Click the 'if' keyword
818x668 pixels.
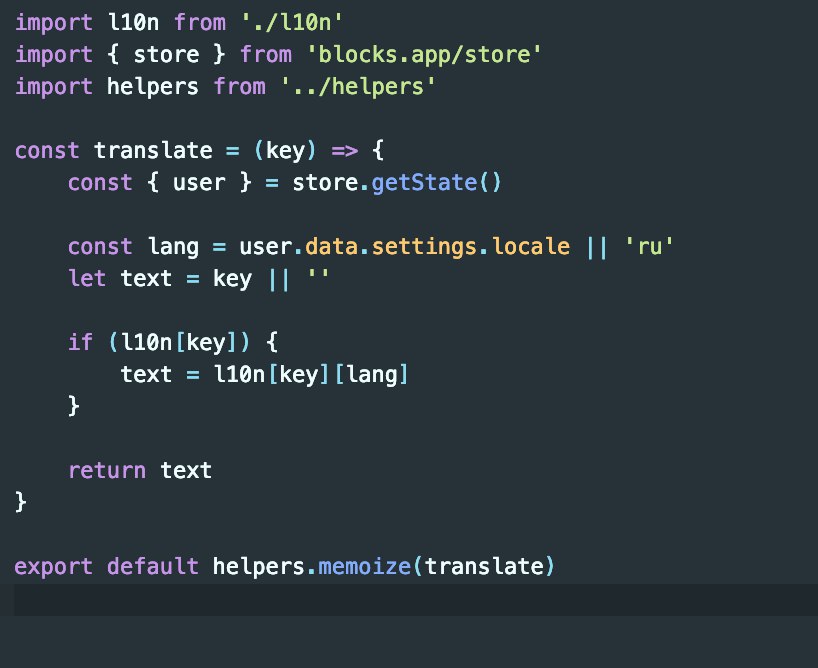coord(80,342)
